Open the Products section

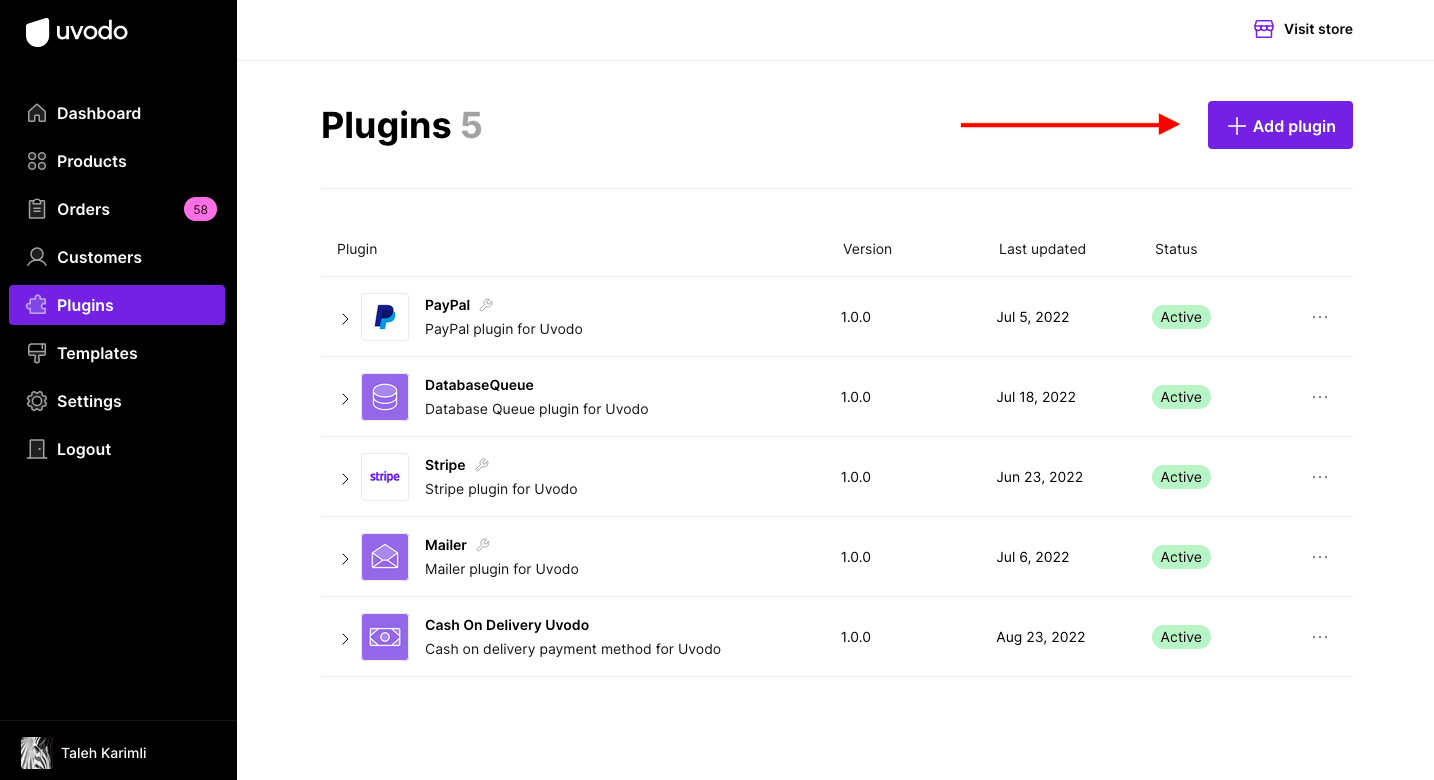pos(117,161)
